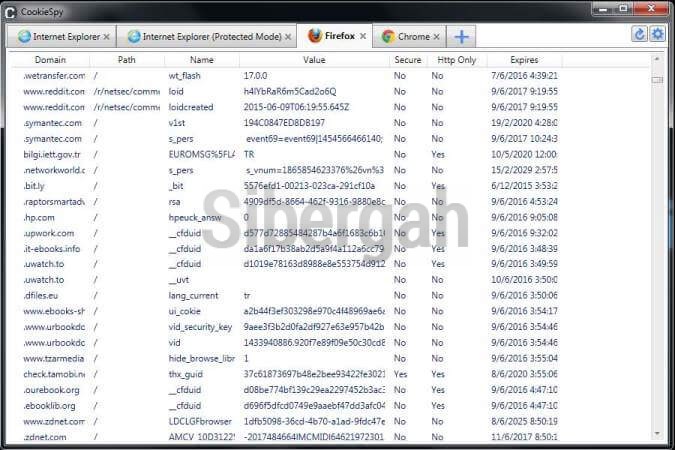Click the Chrome logo icon on the tab

pyautogui.click(x=388, y=37)
